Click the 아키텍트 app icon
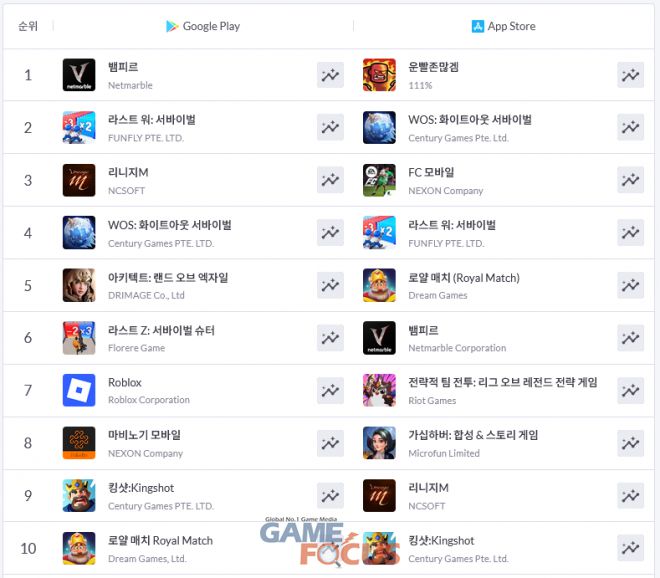This screenshot has height=578, width=660. [x=79, y=285]
